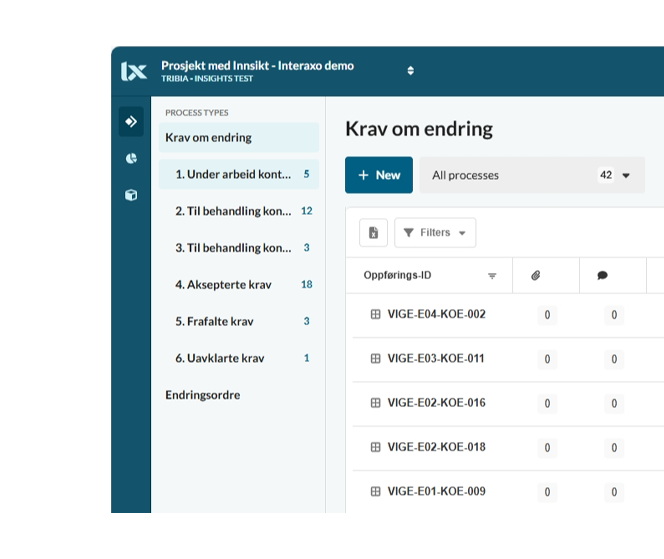The height and width of the screenshot is (559, 664).
Task: Click the New button
Action: click(378, 175)
